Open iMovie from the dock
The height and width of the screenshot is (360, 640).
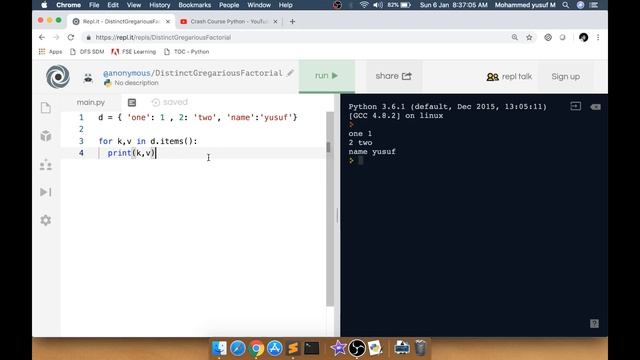(338, 348)
